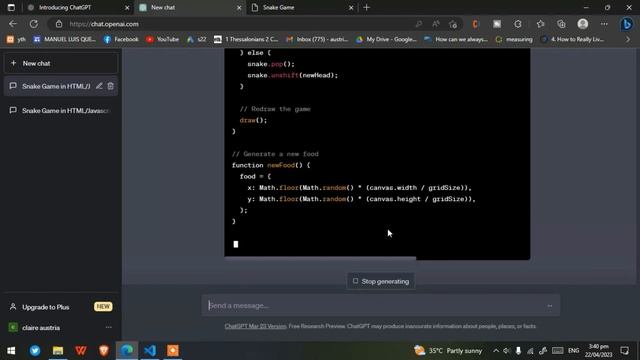The image size is (640, 360).
Task: Open the orange C extension icon
Action: pos(475,24)
